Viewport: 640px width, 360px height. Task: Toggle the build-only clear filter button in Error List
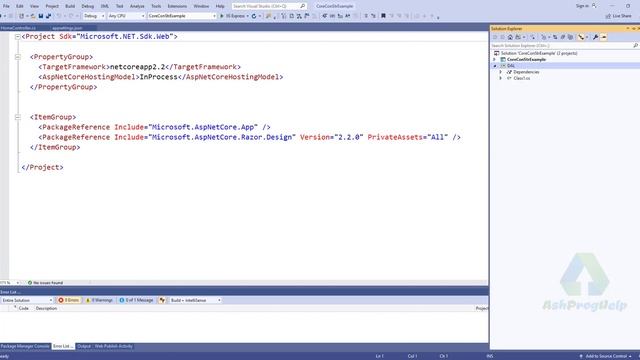click(x=162, y=300)
